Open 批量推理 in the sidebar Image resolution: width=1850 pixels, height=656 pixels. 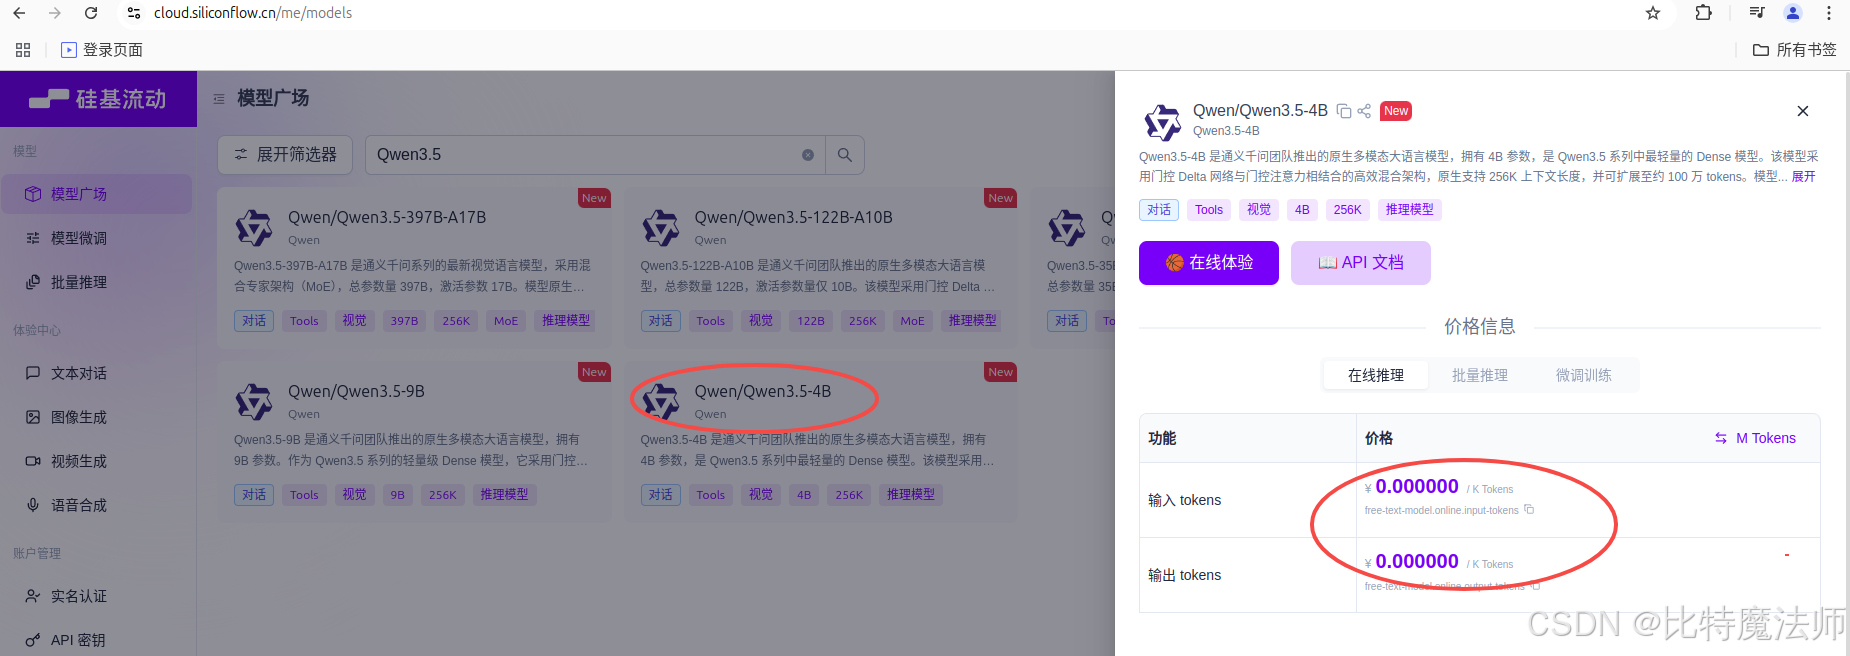[96, 282]
